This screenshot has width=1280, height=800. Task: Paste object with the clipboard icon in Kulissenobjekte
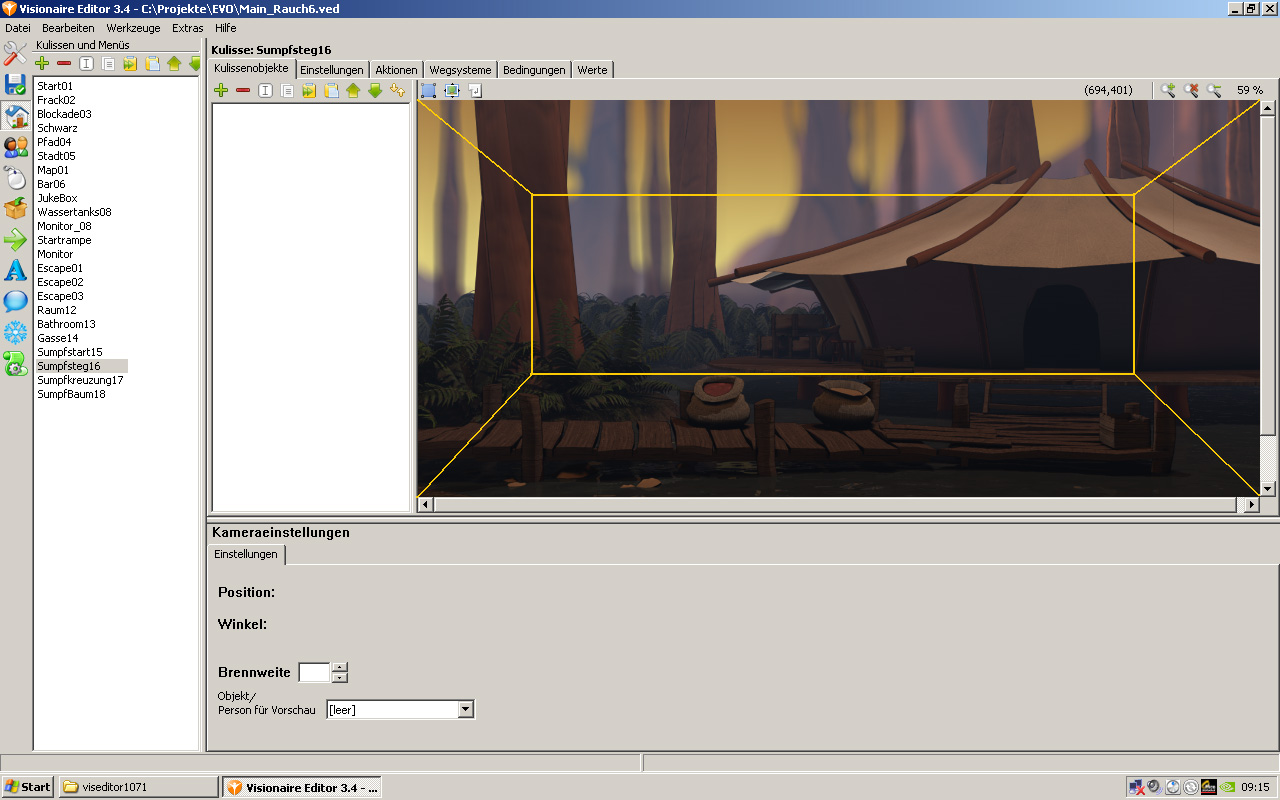[331, 91]
